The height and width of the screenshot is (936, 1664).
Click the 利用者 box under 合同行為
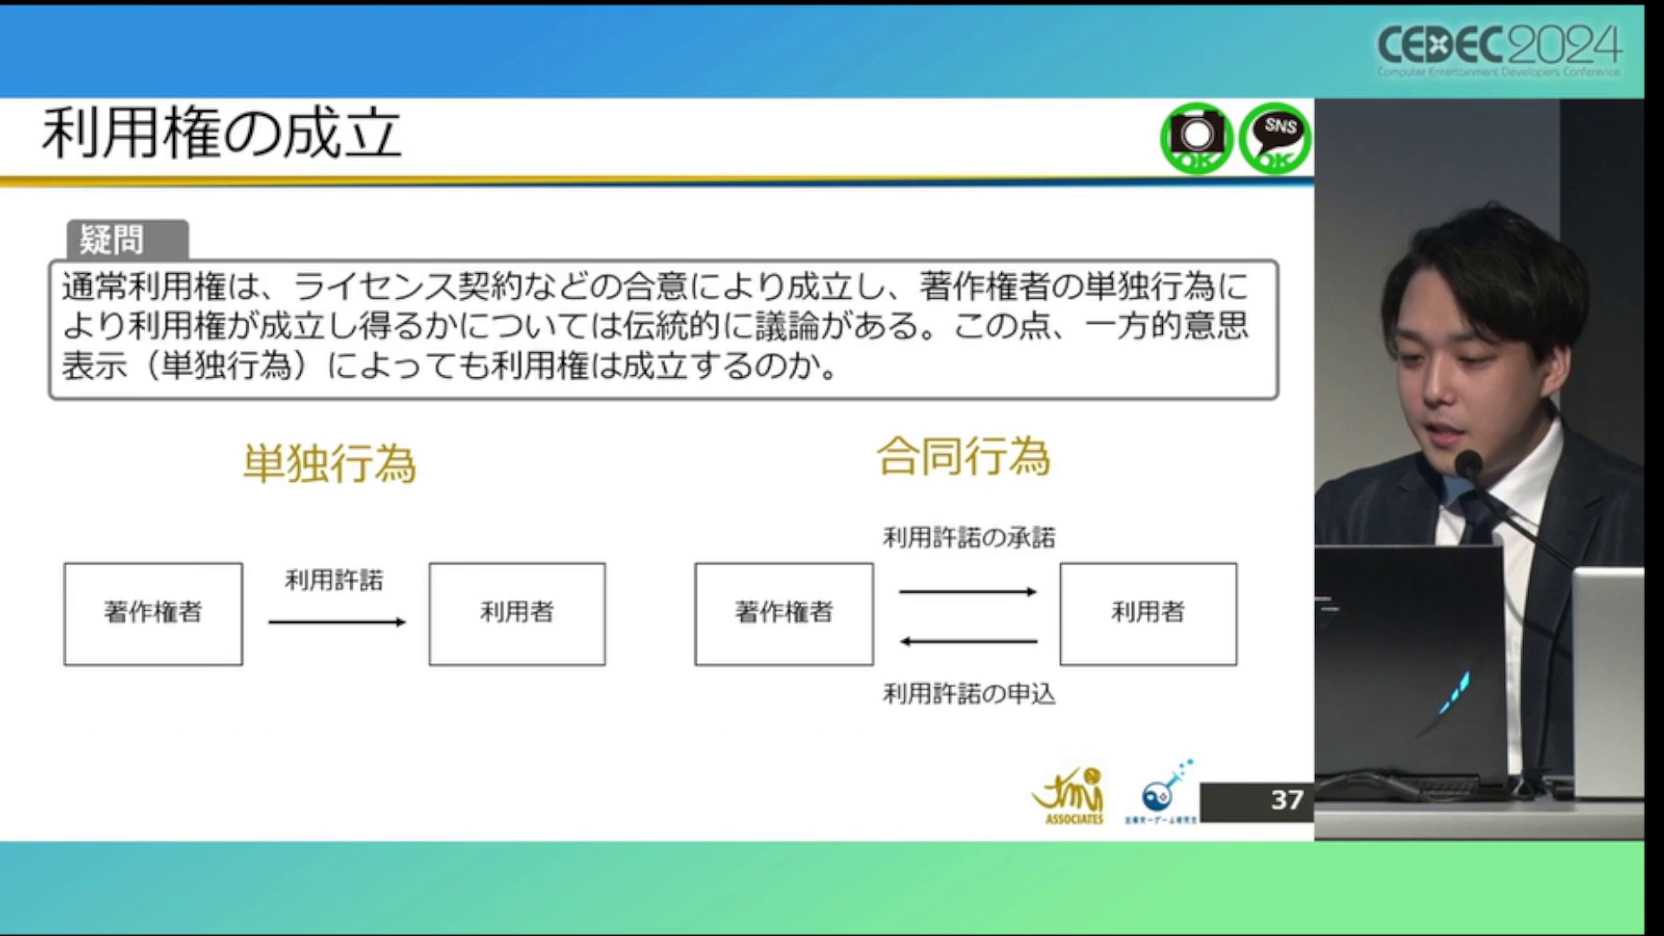coord(1148,614)
